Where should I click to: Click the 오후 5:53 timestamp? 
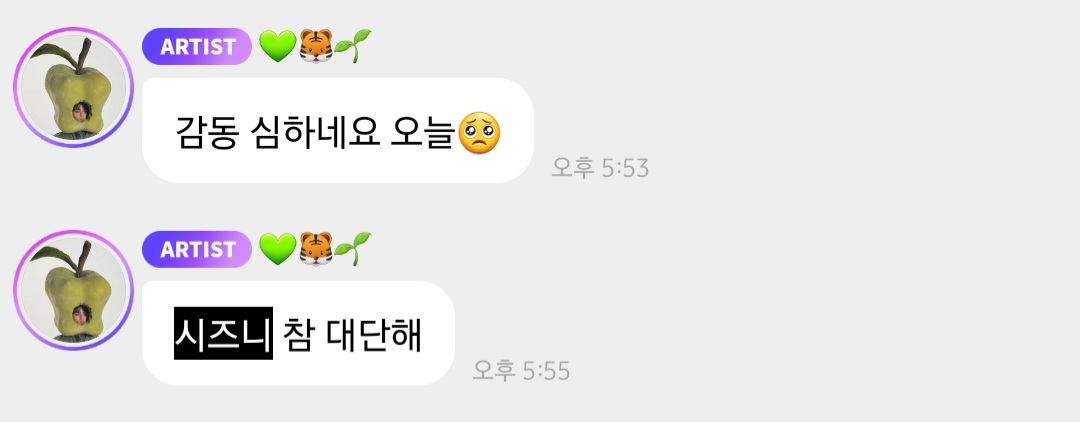[x=600, y=168]
